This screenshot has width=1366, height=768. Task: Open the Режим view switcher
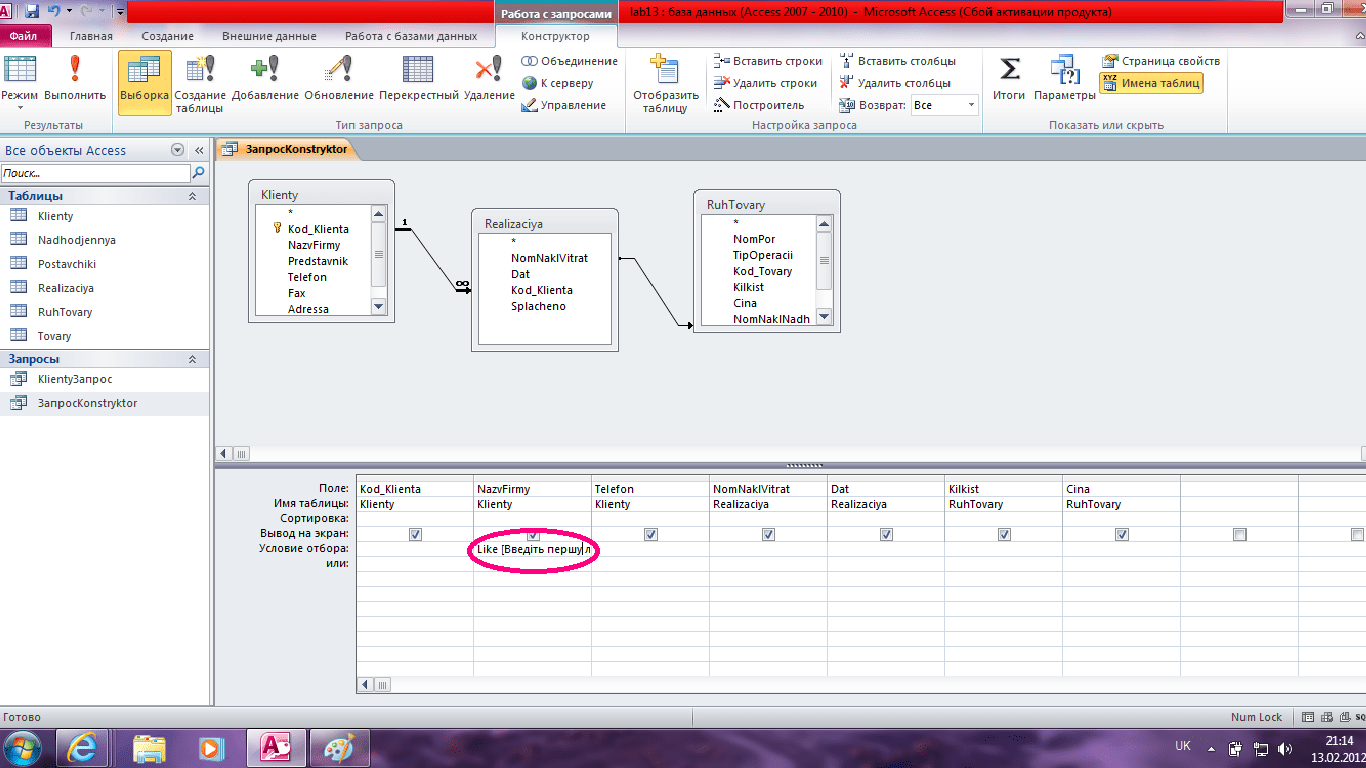click(20, 80)
